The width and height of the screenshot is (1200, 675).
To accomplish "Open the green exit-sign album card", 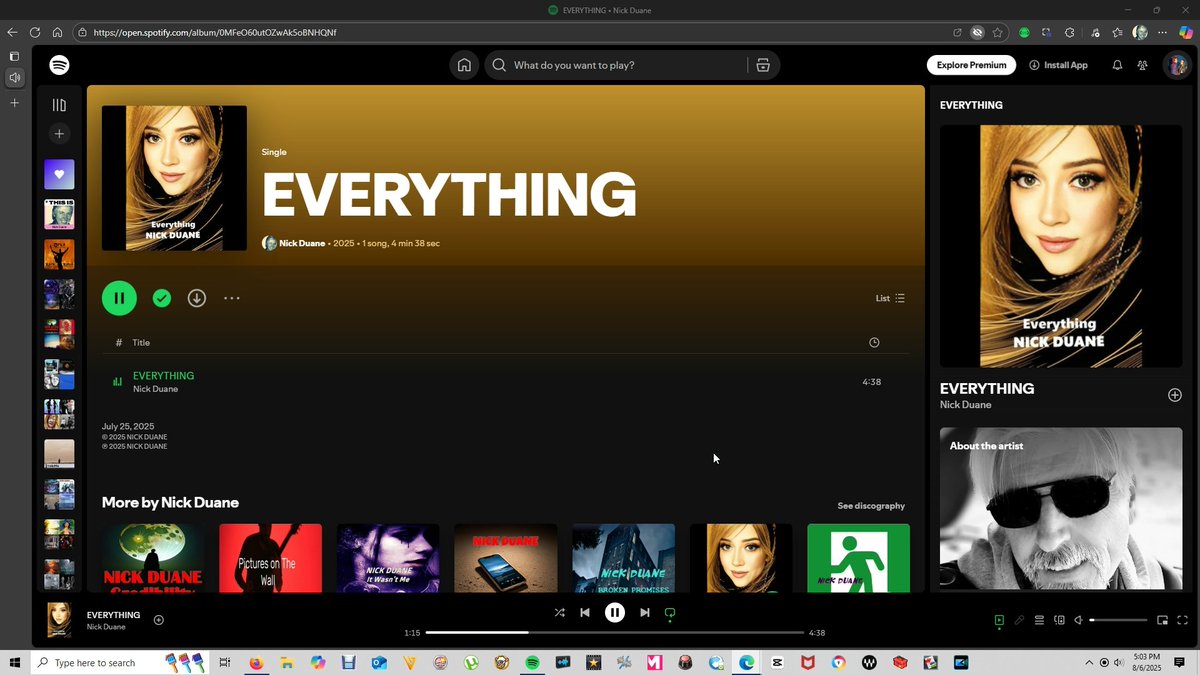I will tap(859, 558).
